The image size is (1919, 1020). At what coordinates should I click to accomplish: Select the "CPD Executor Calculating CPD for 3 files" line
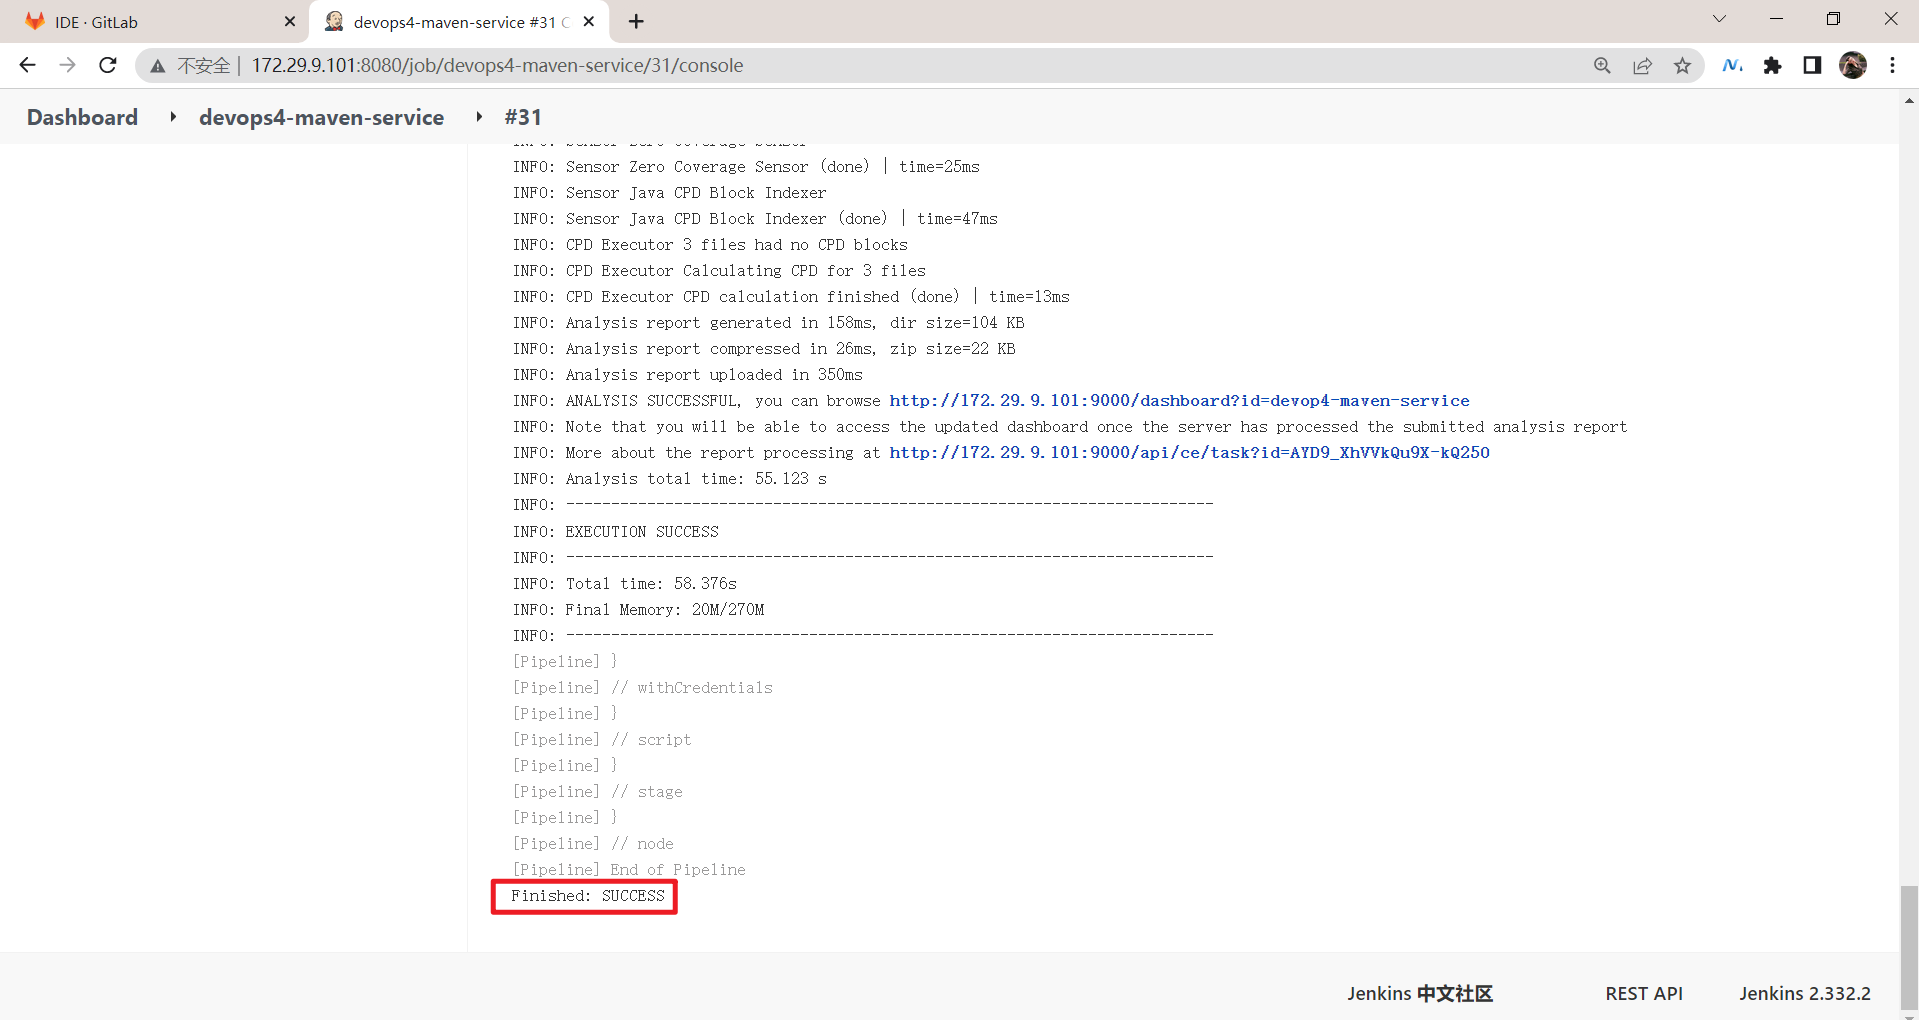720,270
